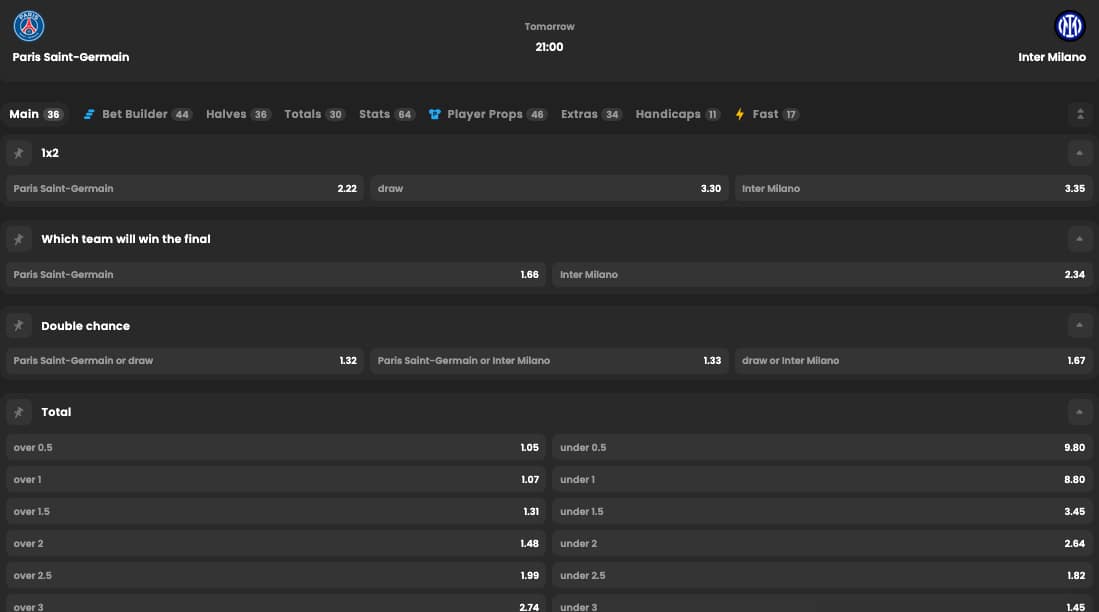Open the Bet Builder tab
The image size is (1099, 612).
[x=137, y=114]
